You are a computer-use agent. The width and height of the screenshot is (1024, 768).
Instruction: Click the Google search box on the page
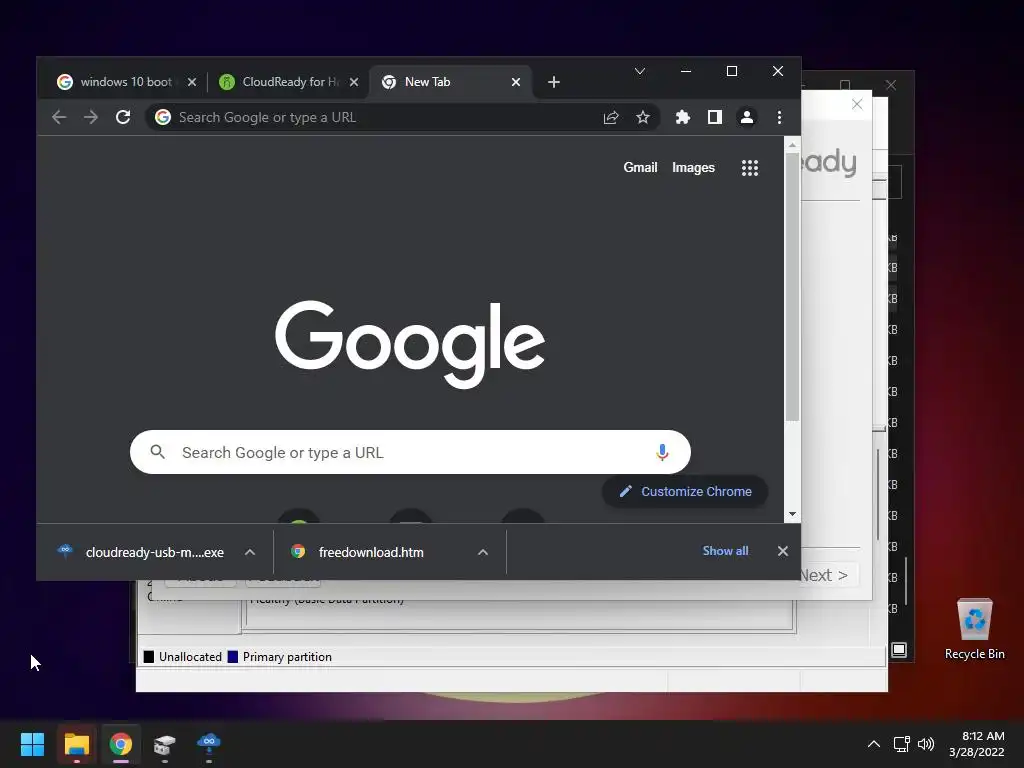coord(410,452)
